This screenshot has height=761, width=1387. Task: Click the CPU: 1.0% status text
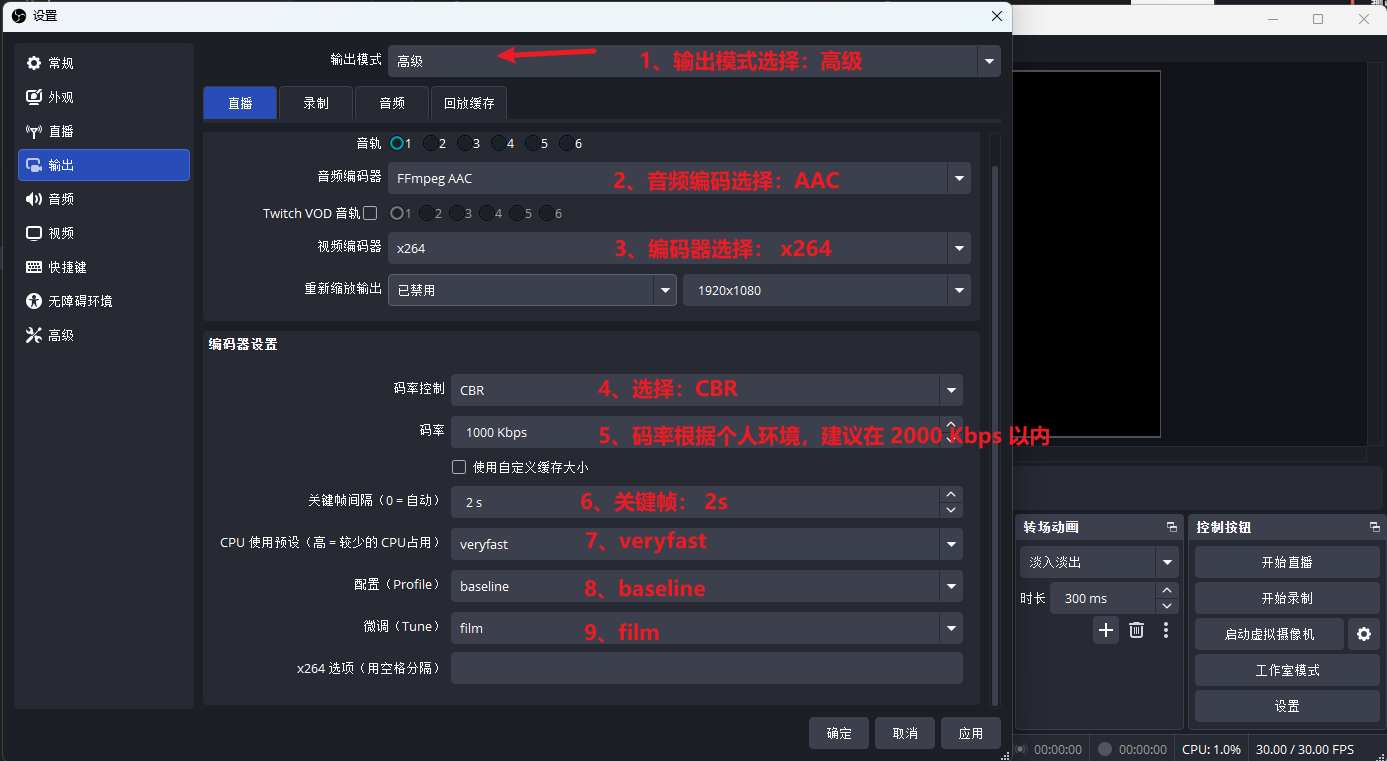pos(1212,749)
